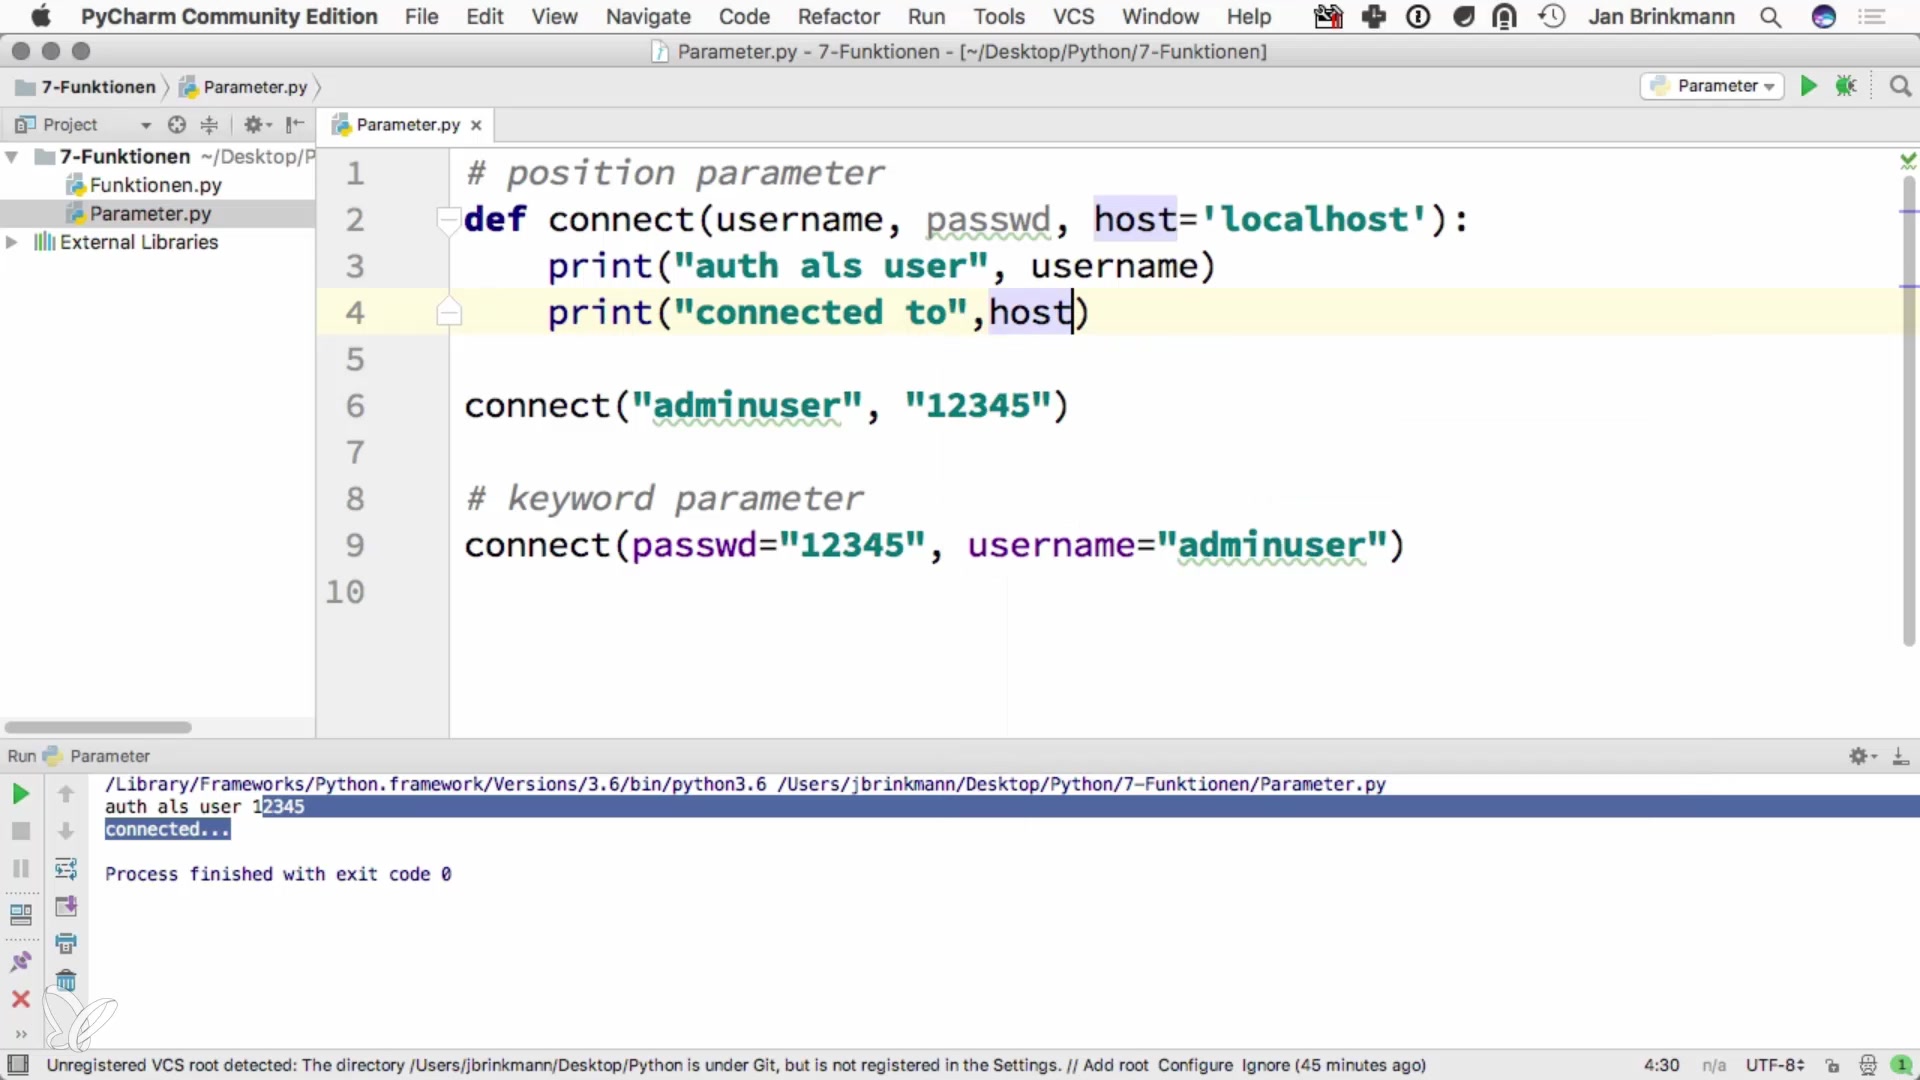
Task: Collapse the 7-Funktionen project folder
Action: coord(12,157)
